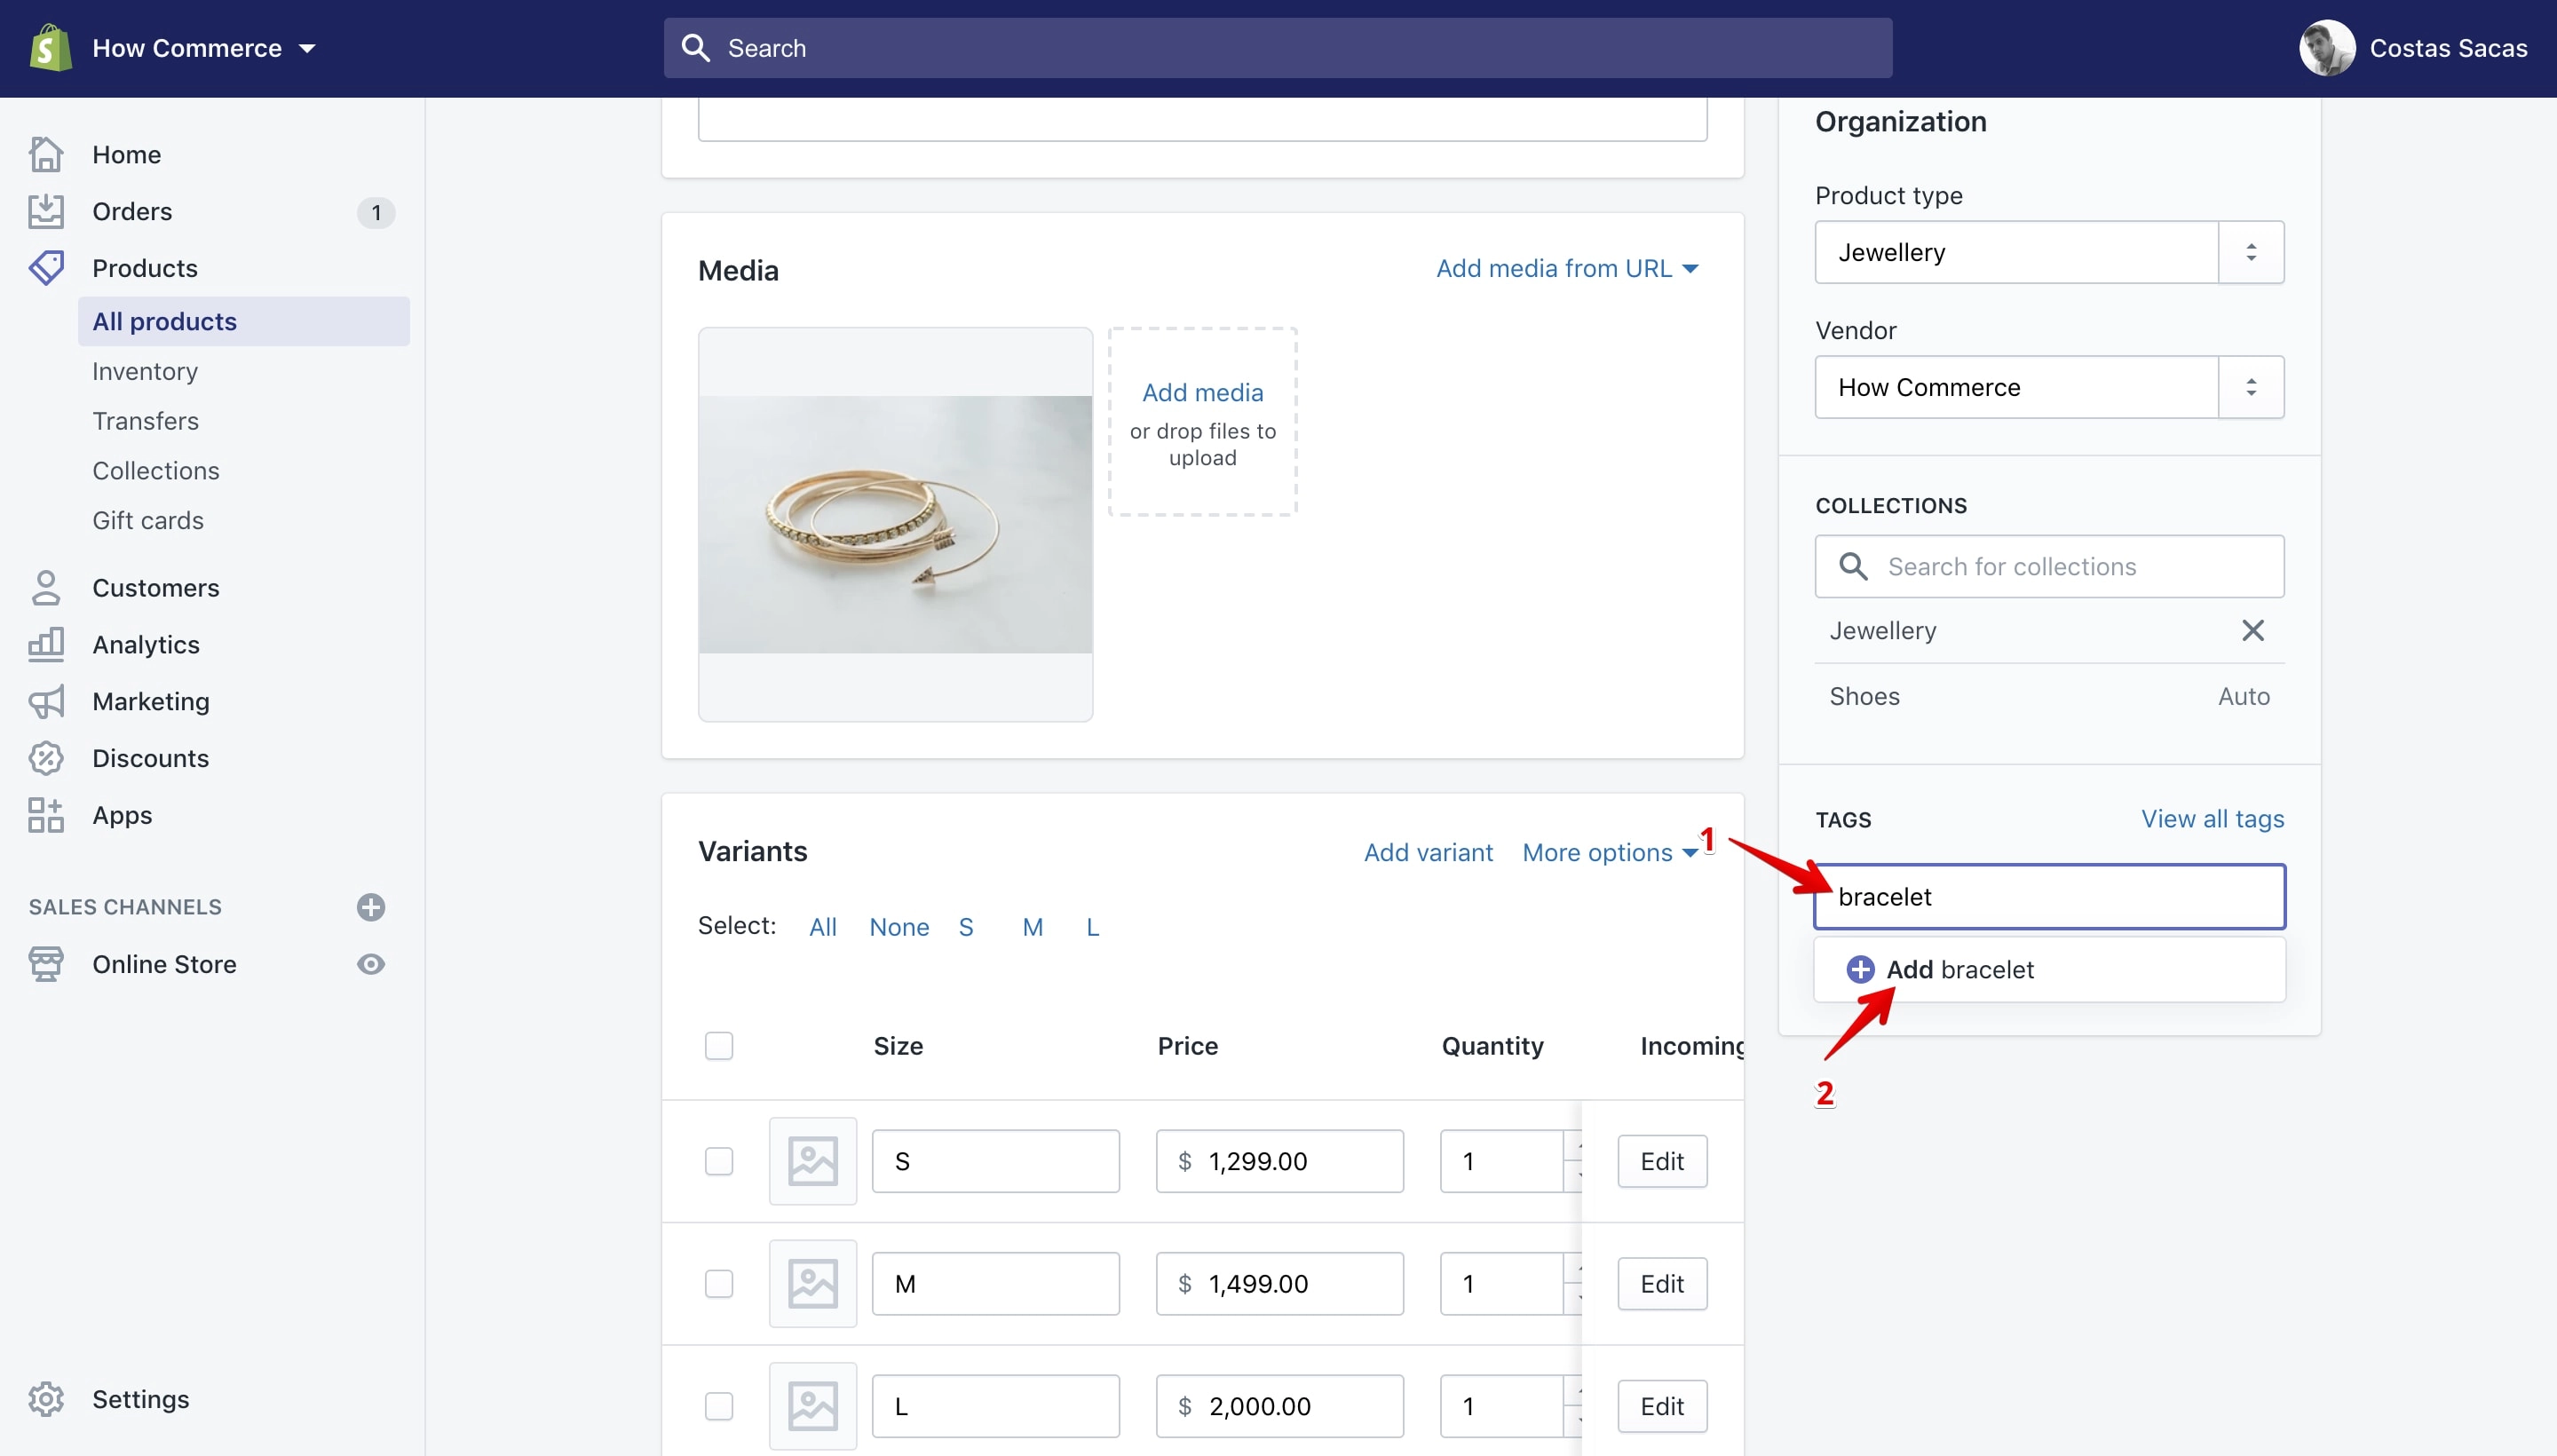The height and width of the screenshot is (1456, 2557).
Task: Click Edit button for variant L
Action: tap(1662, 1406)
